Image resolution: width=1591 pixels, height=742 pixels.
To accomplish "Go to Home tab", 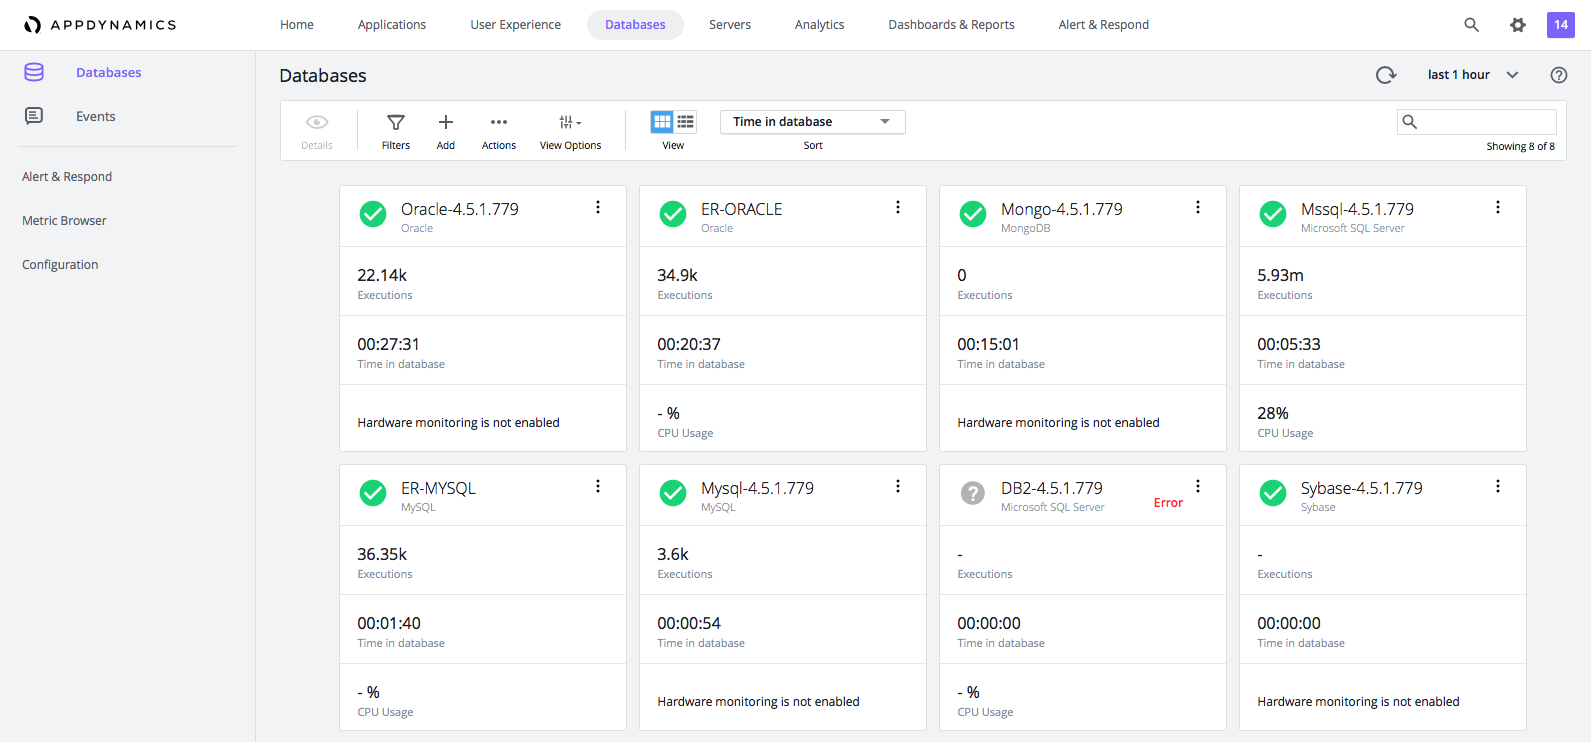I will pyautogui.click(x=297, y=25).
